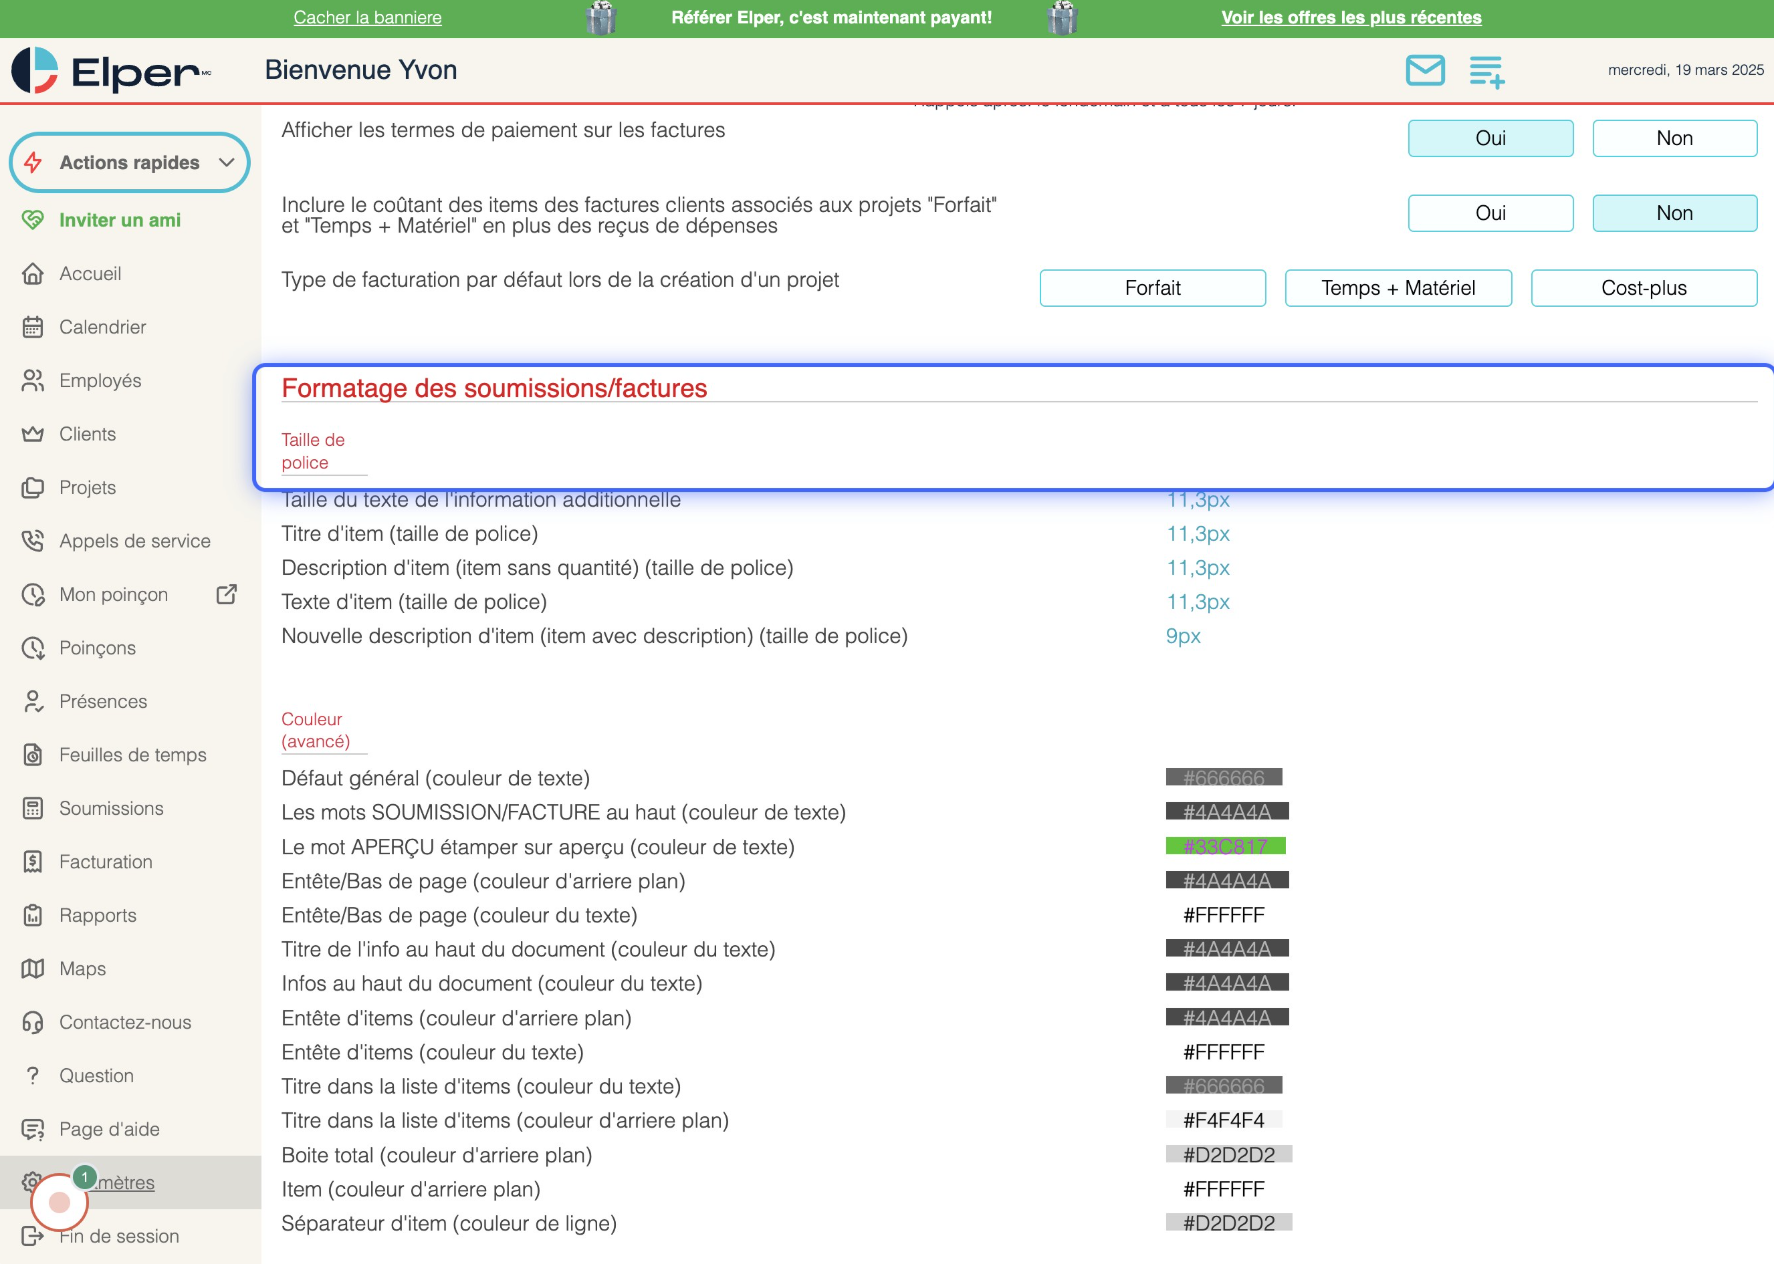Screen dimensions: 1774x1264
Task: Click Inviter un ami link
Action: [120, 220]
